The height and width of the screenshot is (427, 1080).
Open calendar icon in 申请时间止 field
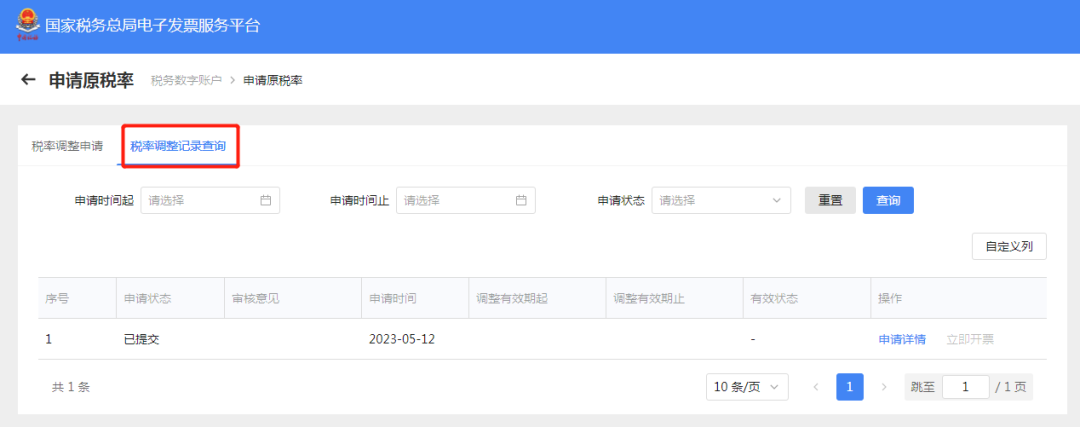[521, 200]
